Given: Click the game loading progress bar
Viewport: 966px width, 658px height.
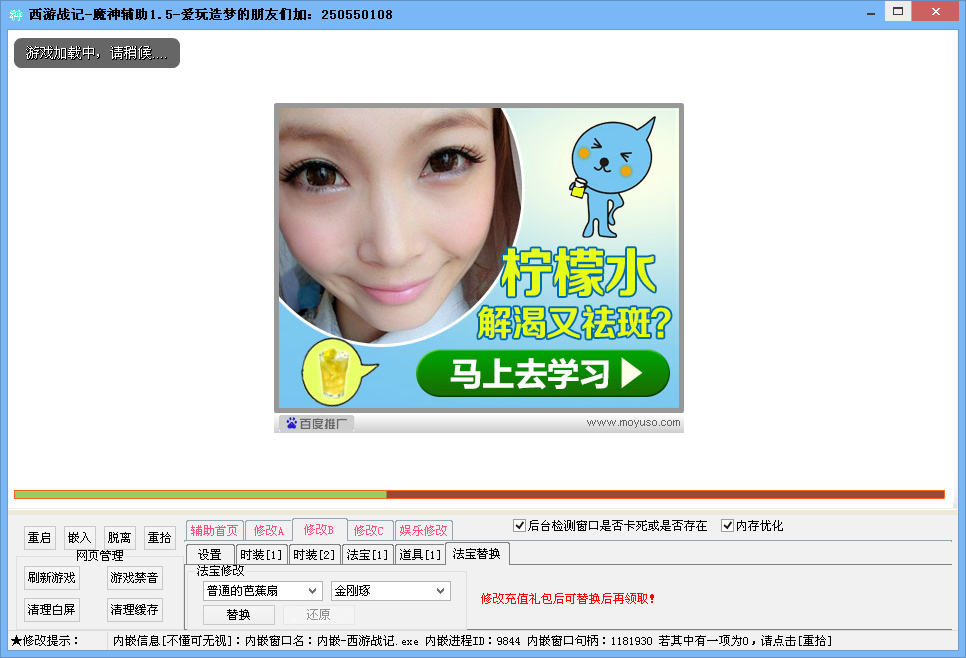Looking at the screenshot, I should pyautogui.click(x=479, y=494).
